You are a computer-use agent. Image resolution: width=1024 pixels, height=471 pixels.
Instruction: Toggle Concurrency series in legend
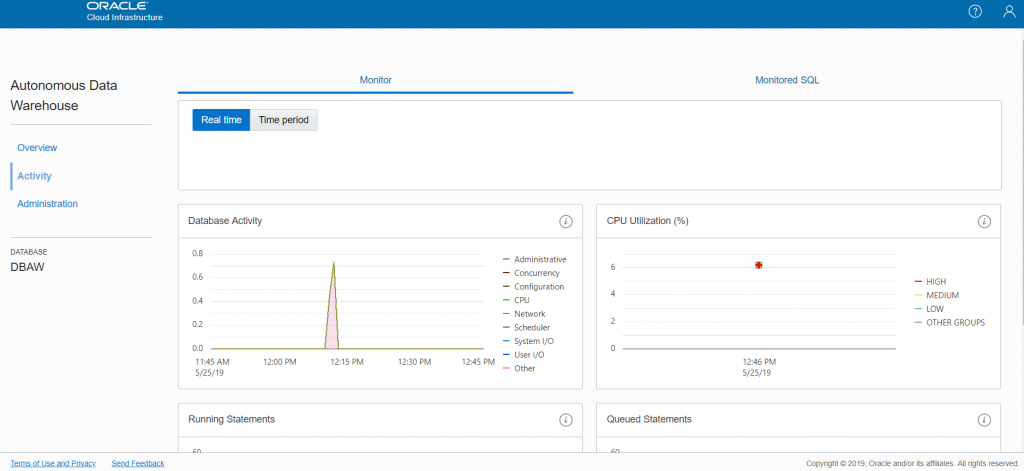coord(531,273)
